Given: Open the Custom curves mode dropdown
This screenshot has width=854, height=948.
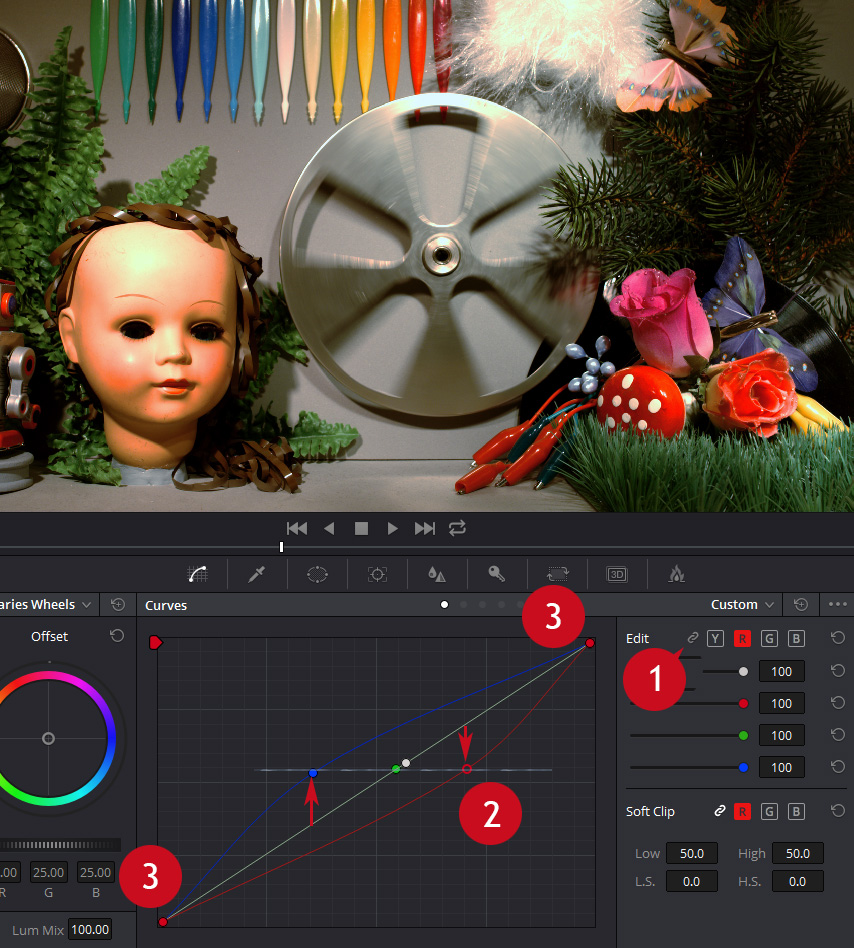Looking at the screenshot, I should pyautogui.click(x=742, y=605).
